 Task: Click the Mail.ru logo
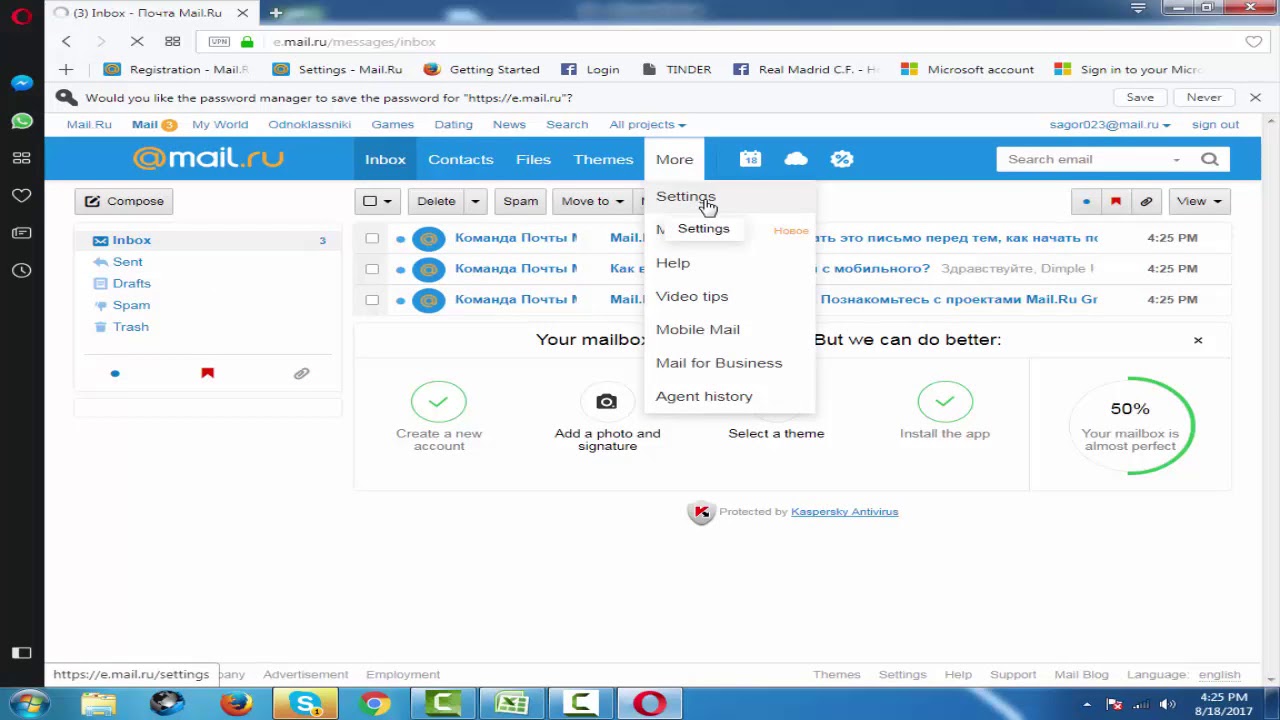pos(207,157)
